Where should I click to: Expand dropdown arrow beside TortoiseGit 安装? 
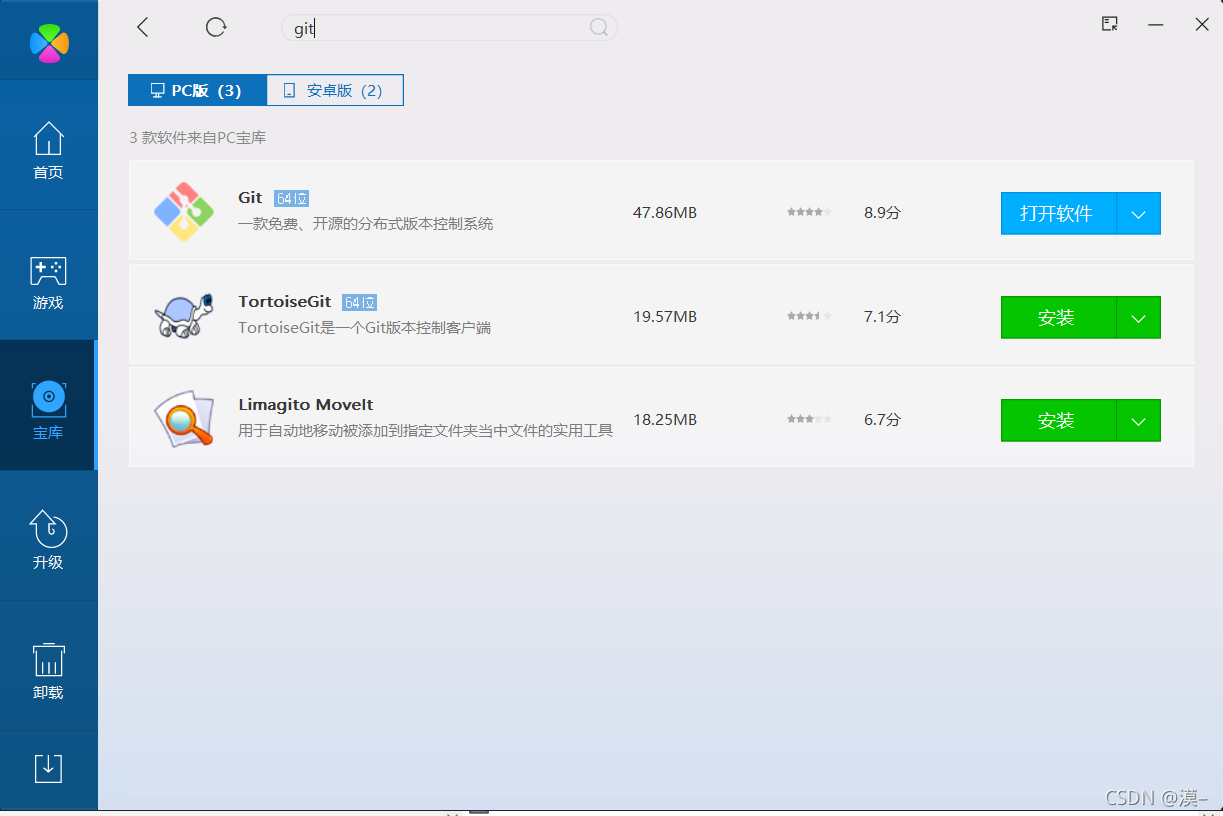coord(1138,317)
